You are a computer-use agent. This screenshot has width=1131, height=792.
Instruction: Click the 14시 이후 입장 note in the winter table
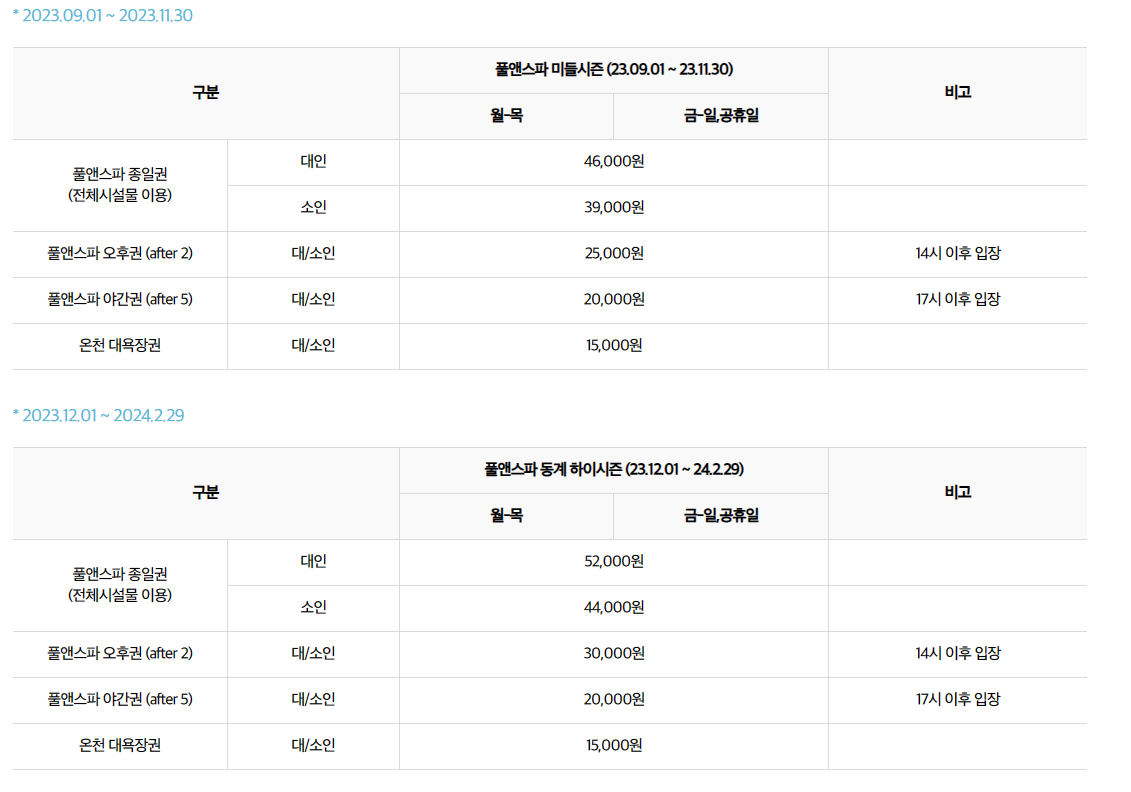(958, 654)
